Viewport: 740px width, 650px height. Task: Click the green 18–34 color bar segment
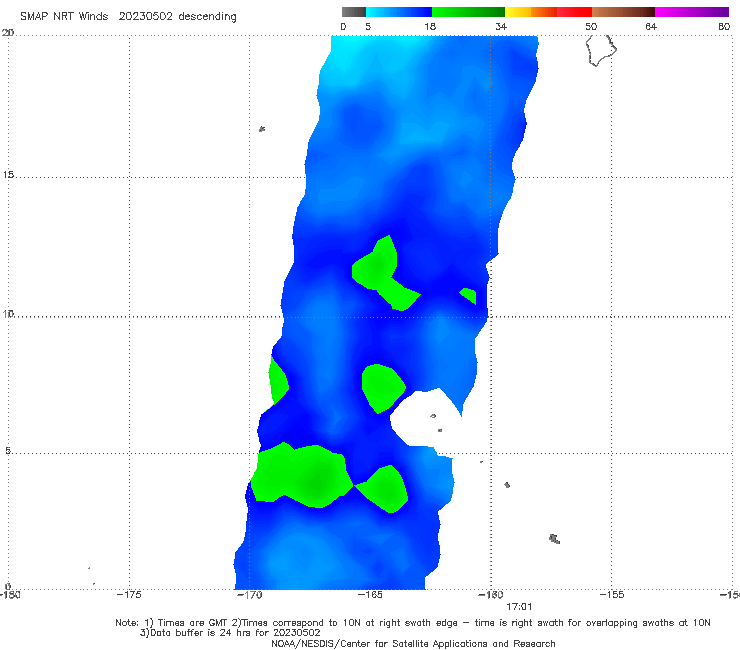468,12
